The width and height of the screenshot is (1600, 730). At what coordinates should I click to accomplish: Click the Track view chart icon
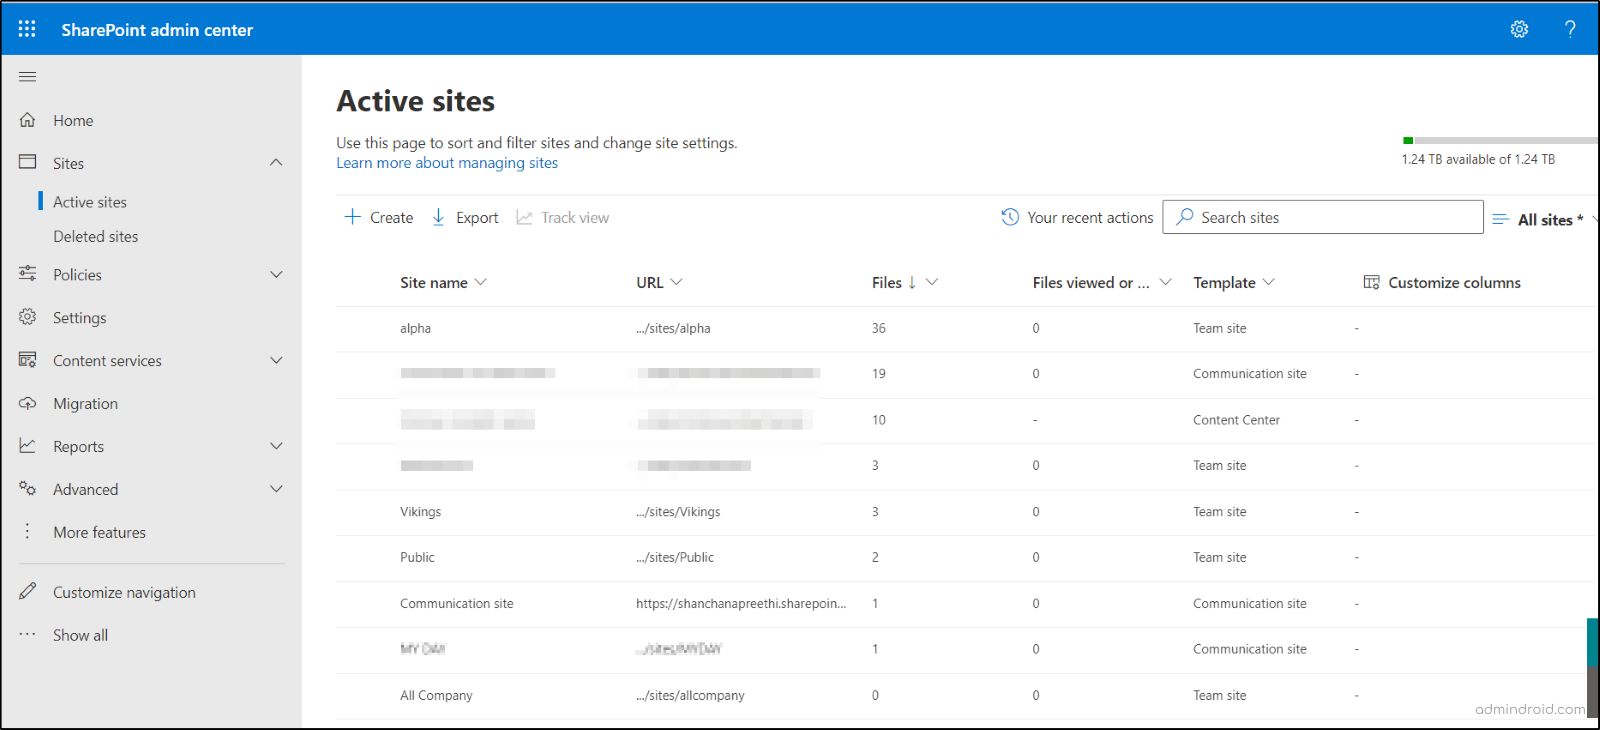(x=524, y=217)
